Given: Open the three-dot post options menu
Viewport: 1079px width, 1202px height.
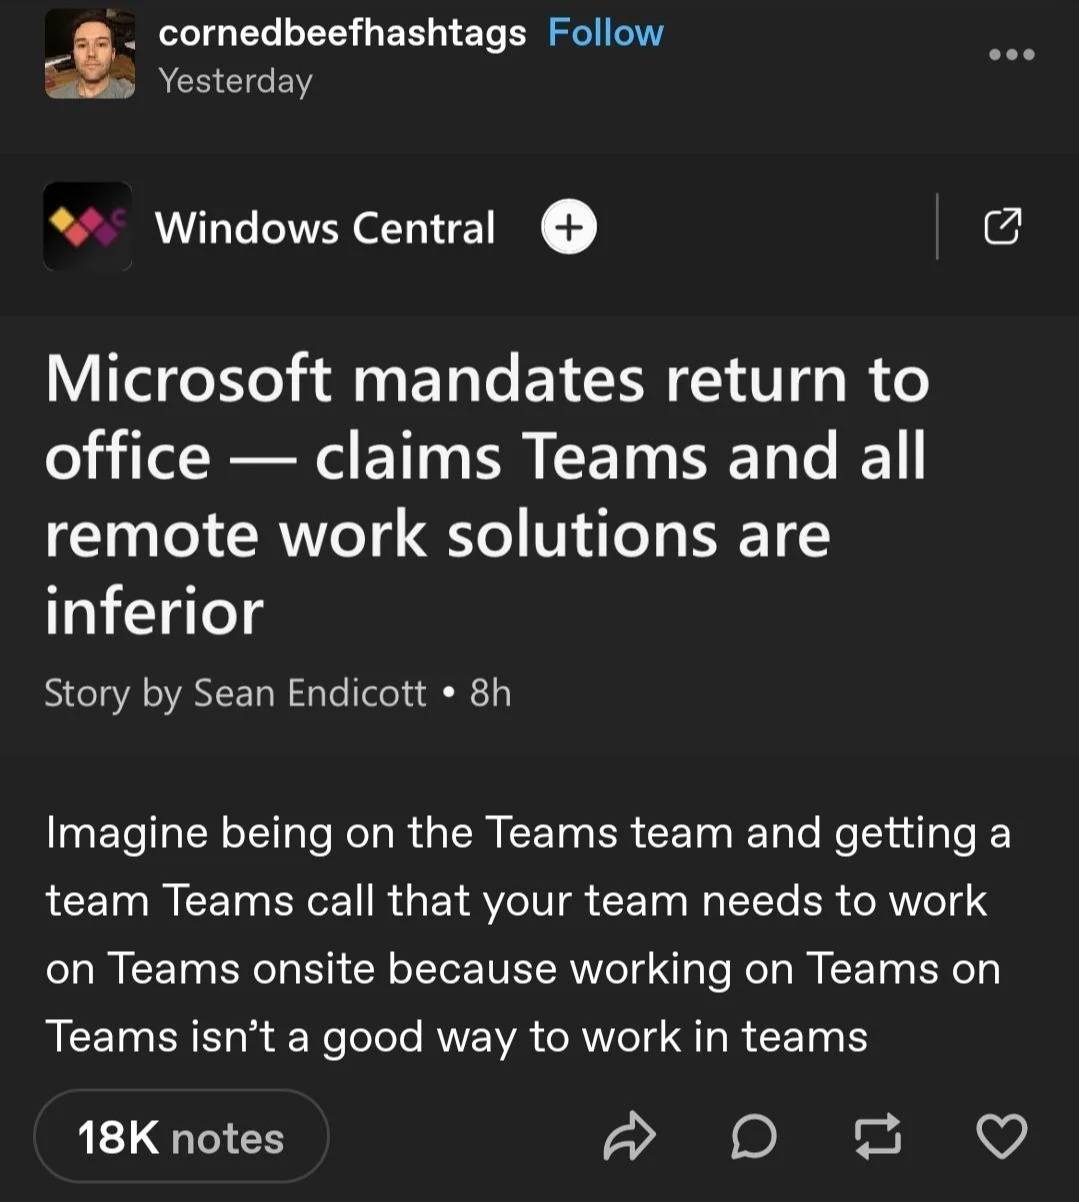Looking at the screenshot, I should (1011, 54).
